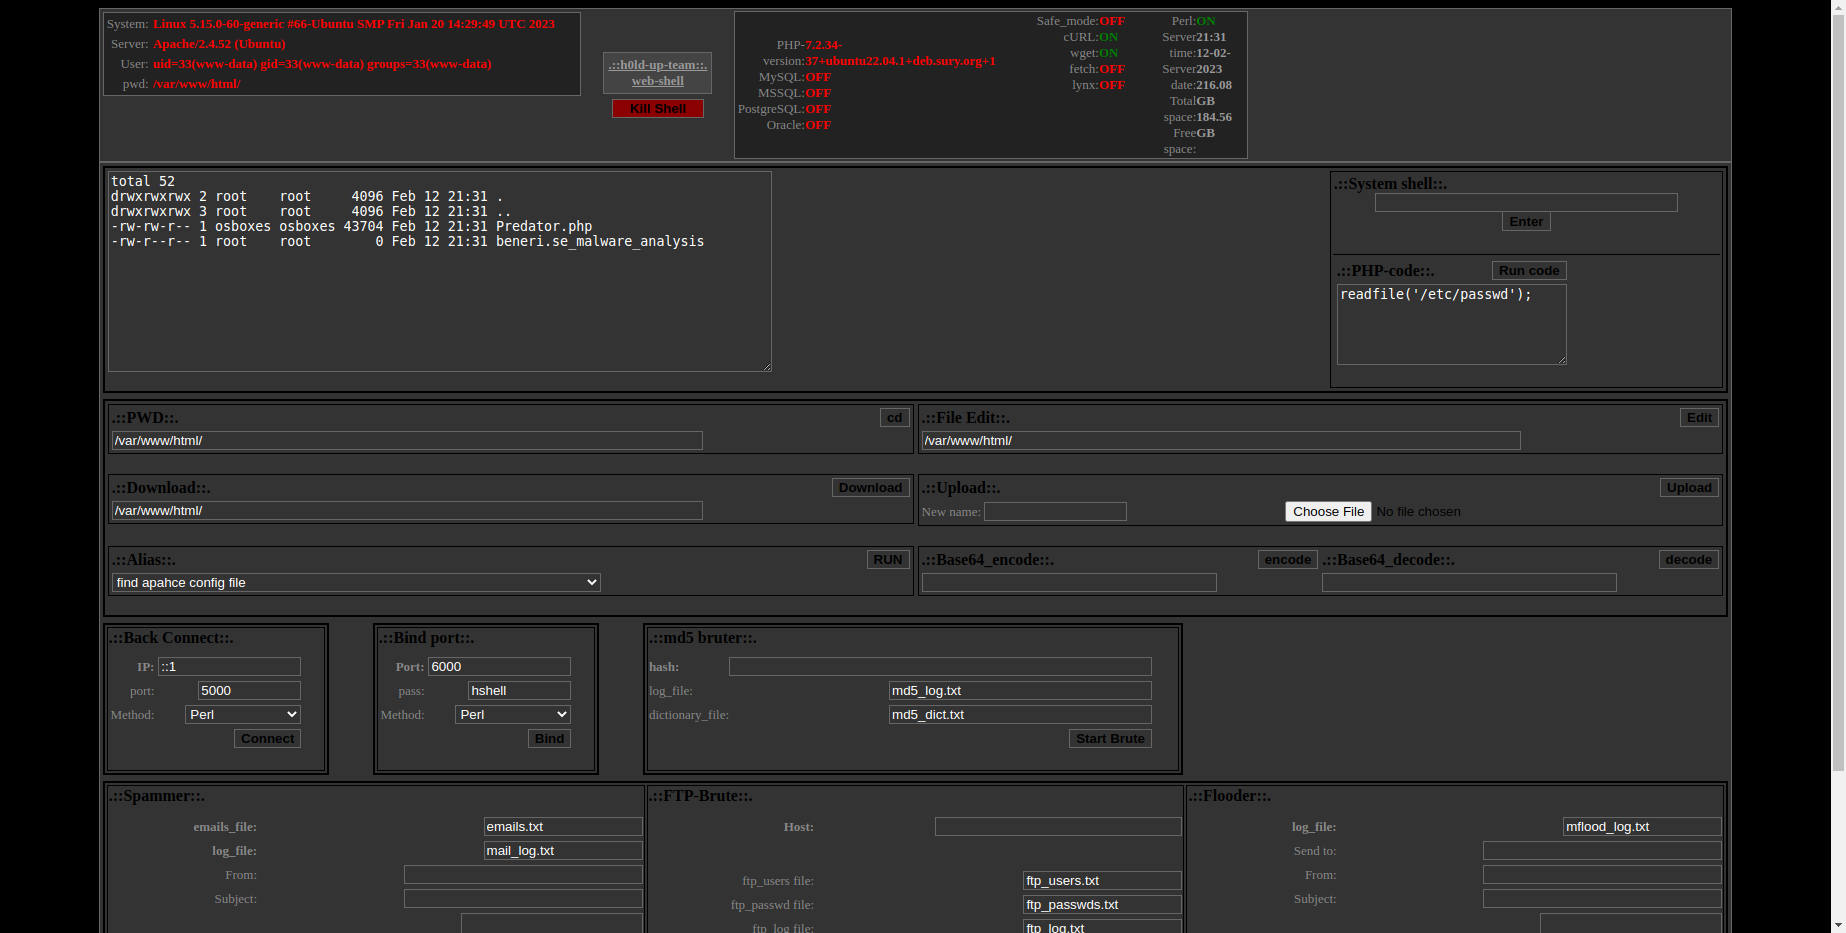Click the Download button
The image size is (1846, 933).
870,488
